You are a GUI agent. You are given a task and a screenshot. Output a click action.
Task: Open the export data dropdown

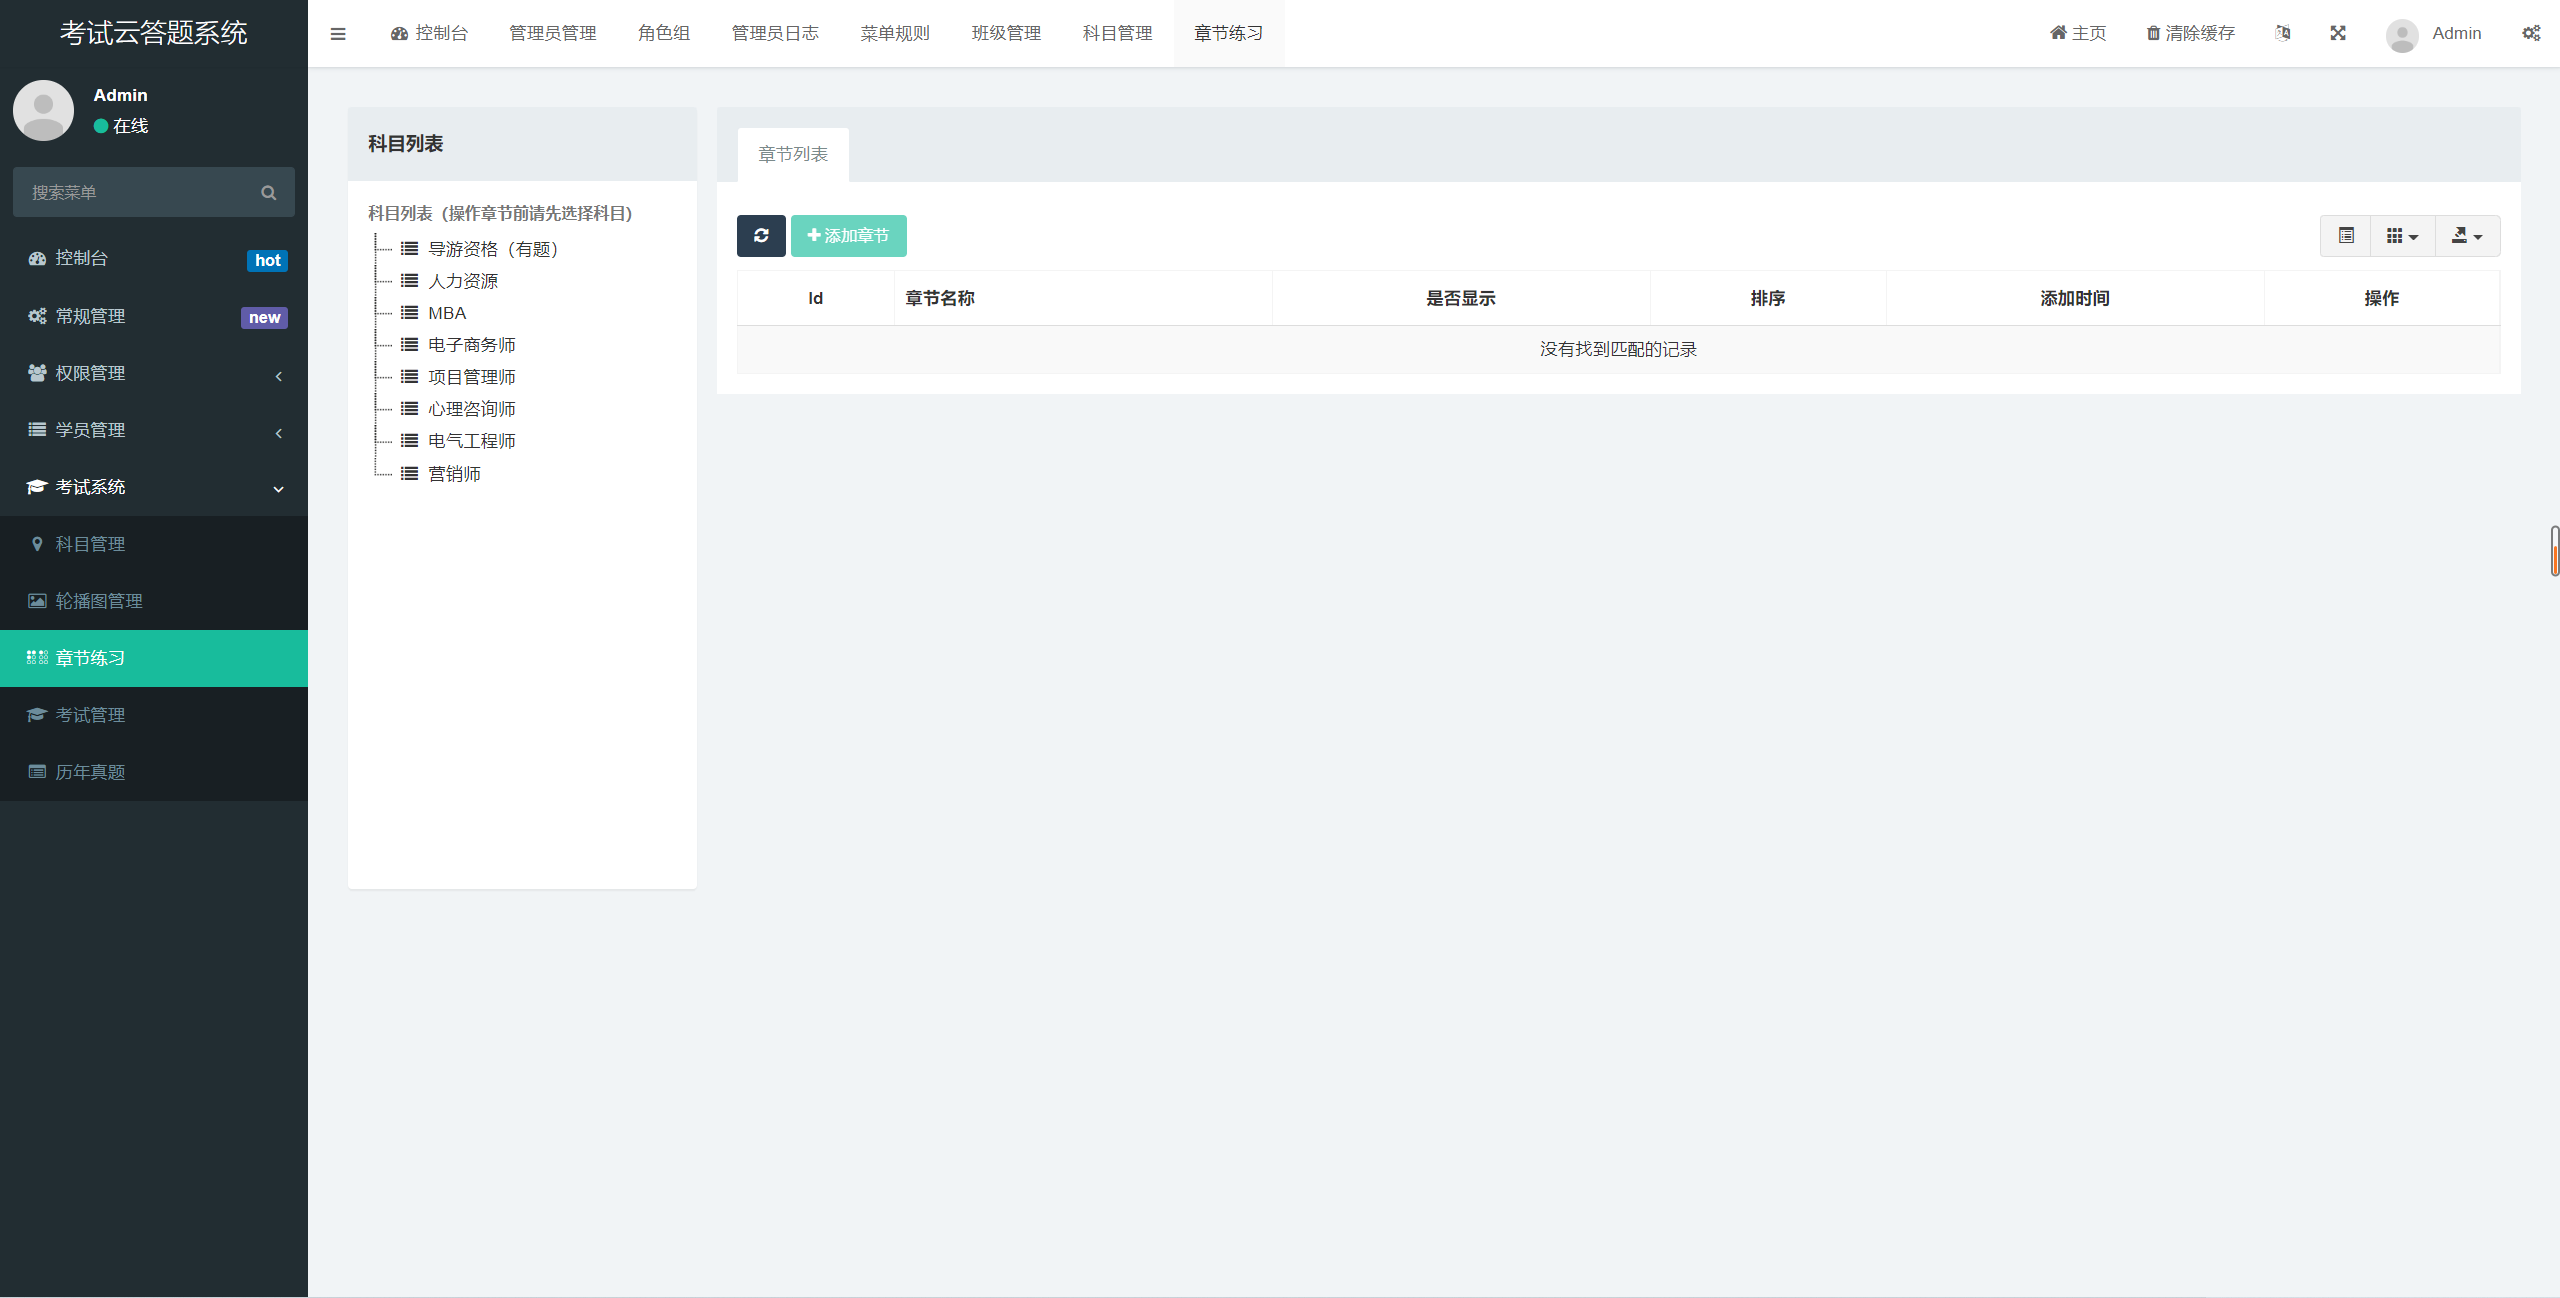point(2467,236)
